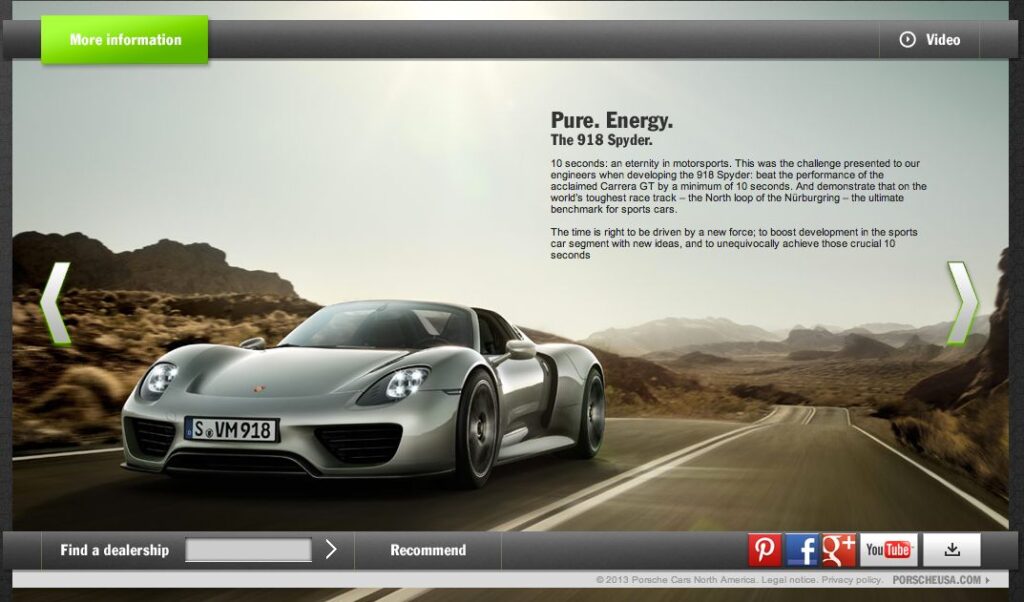Click the download icon in the bottom bar
The image size is (1024, 602).
pyautogui.click(x=951, y=548)
